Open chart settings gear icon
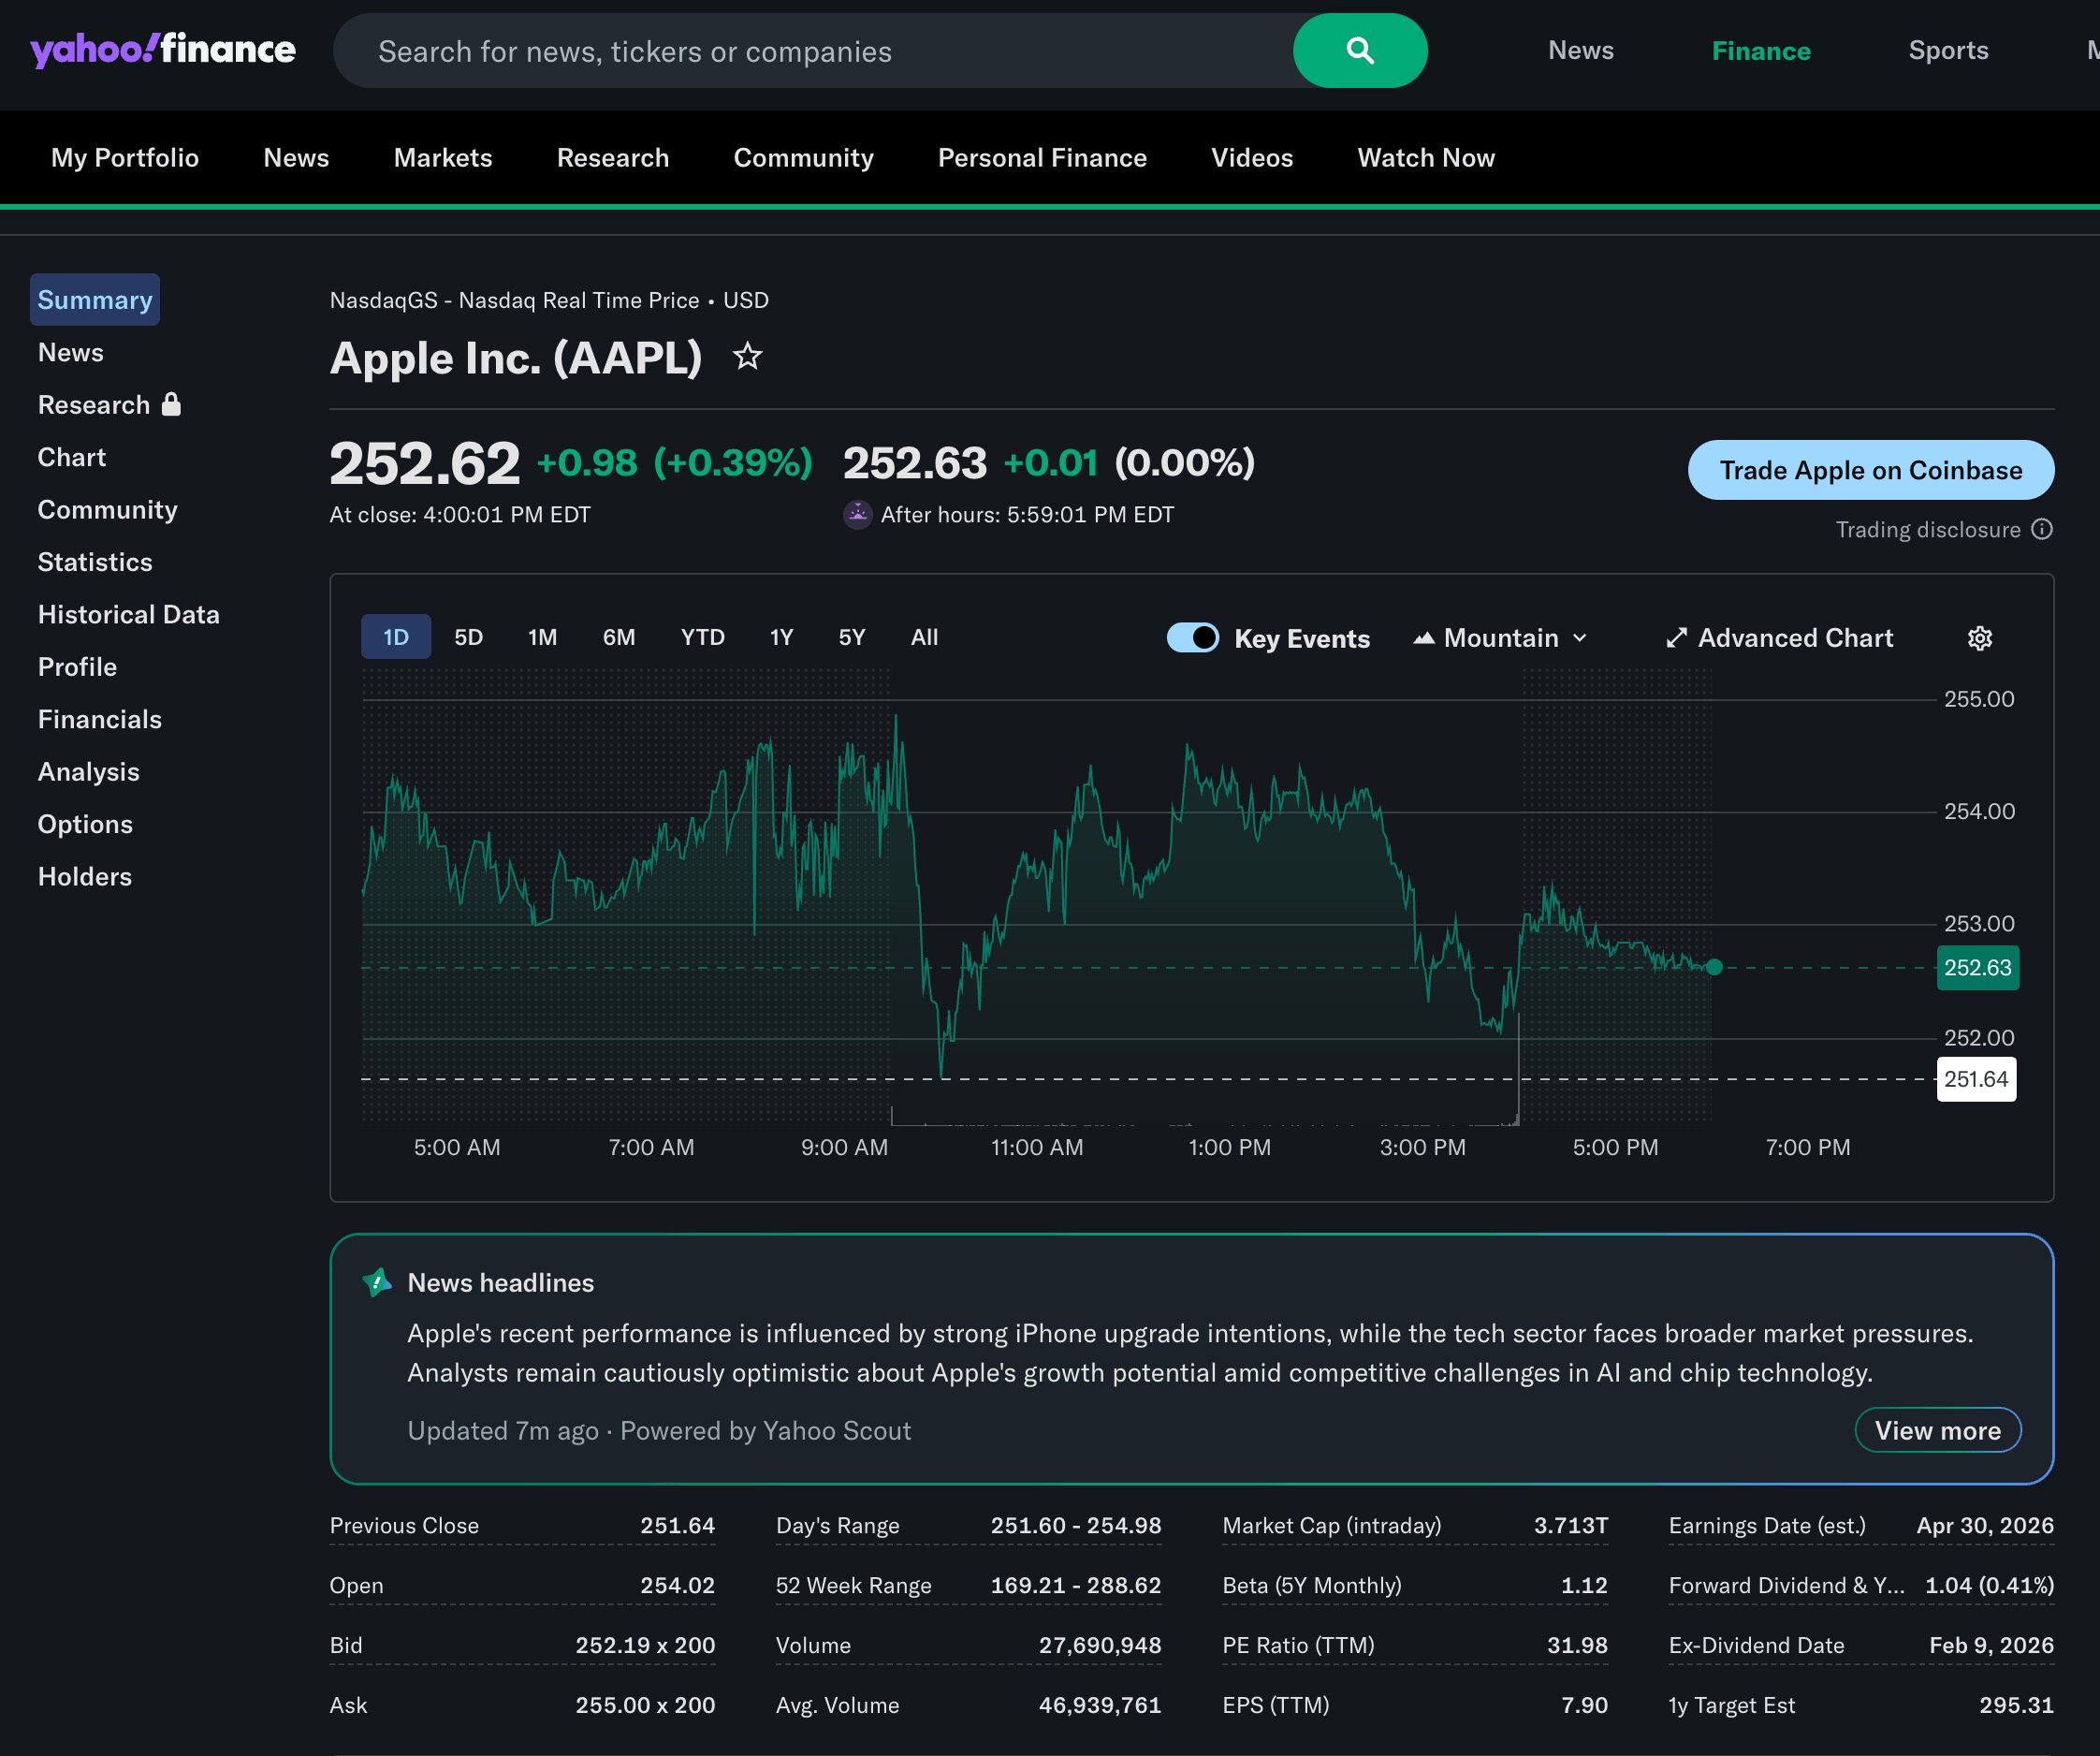This screenshot has width=2100, height=1756. [x=1980, y=638]
